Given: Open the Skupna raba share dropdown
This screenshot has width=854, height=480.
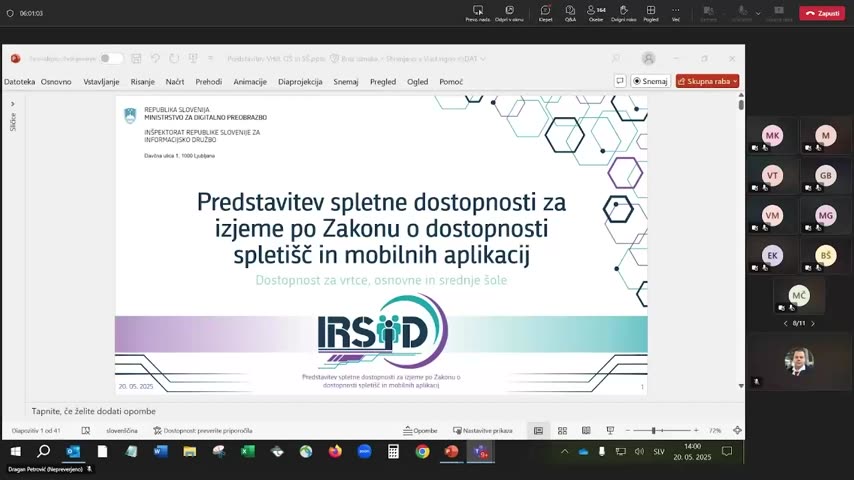Looking at the screenshot, I should tap(707, 81).
